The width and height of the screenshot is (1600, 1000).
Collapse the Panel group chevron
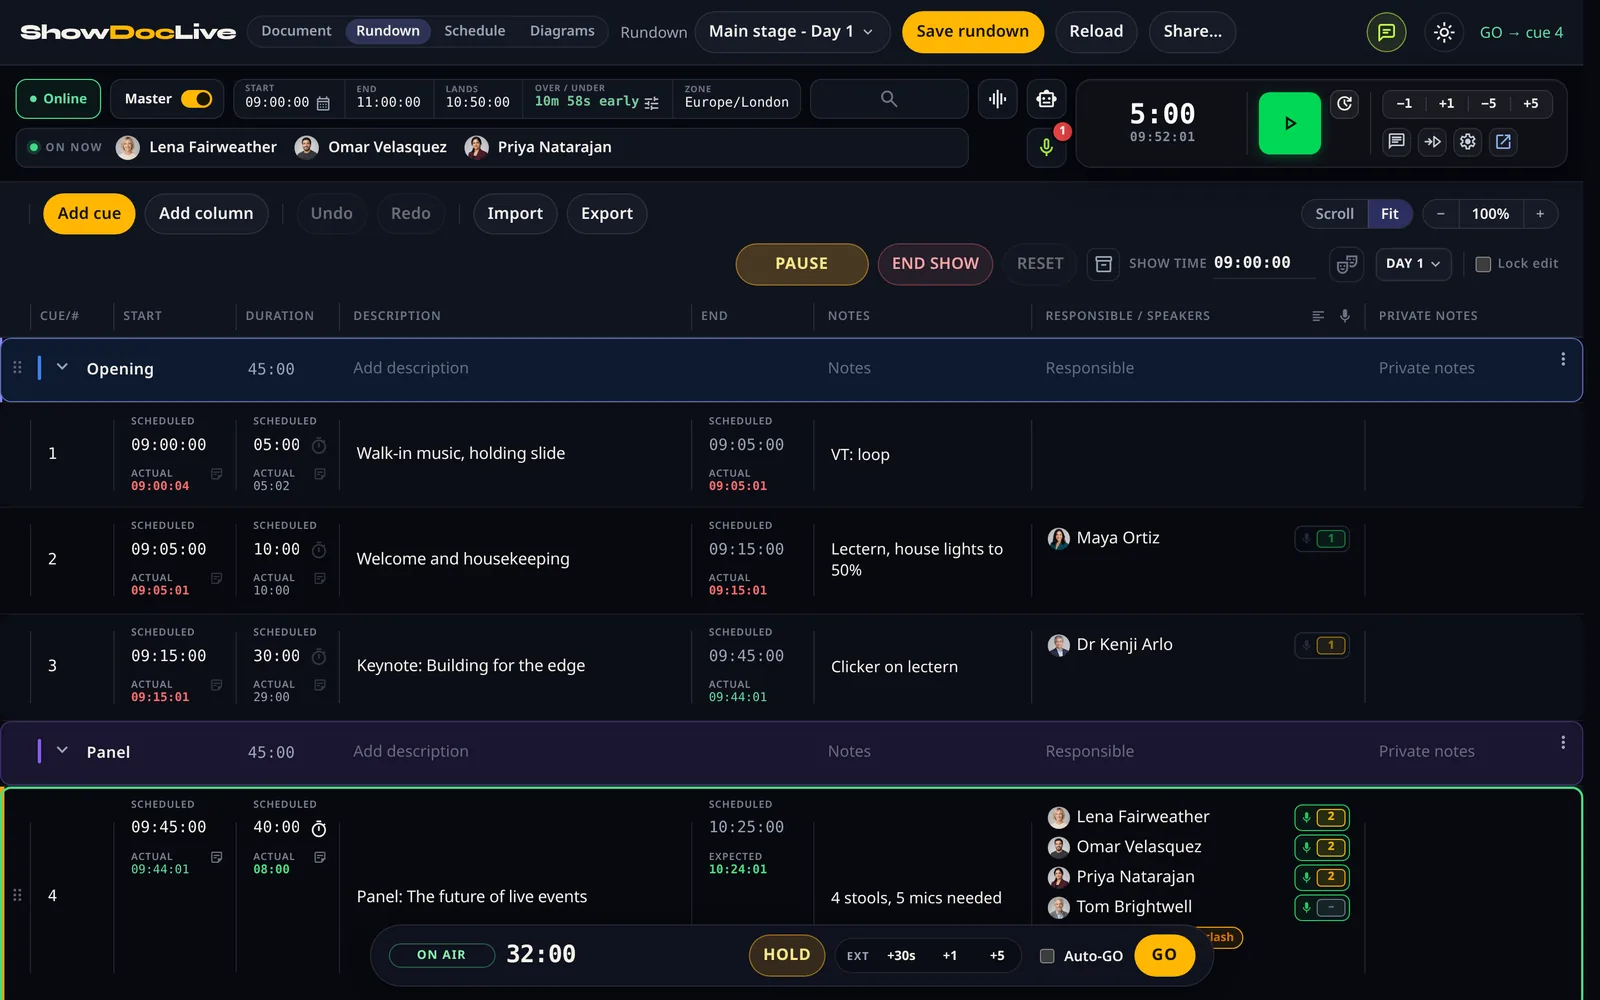coord(62,750)
